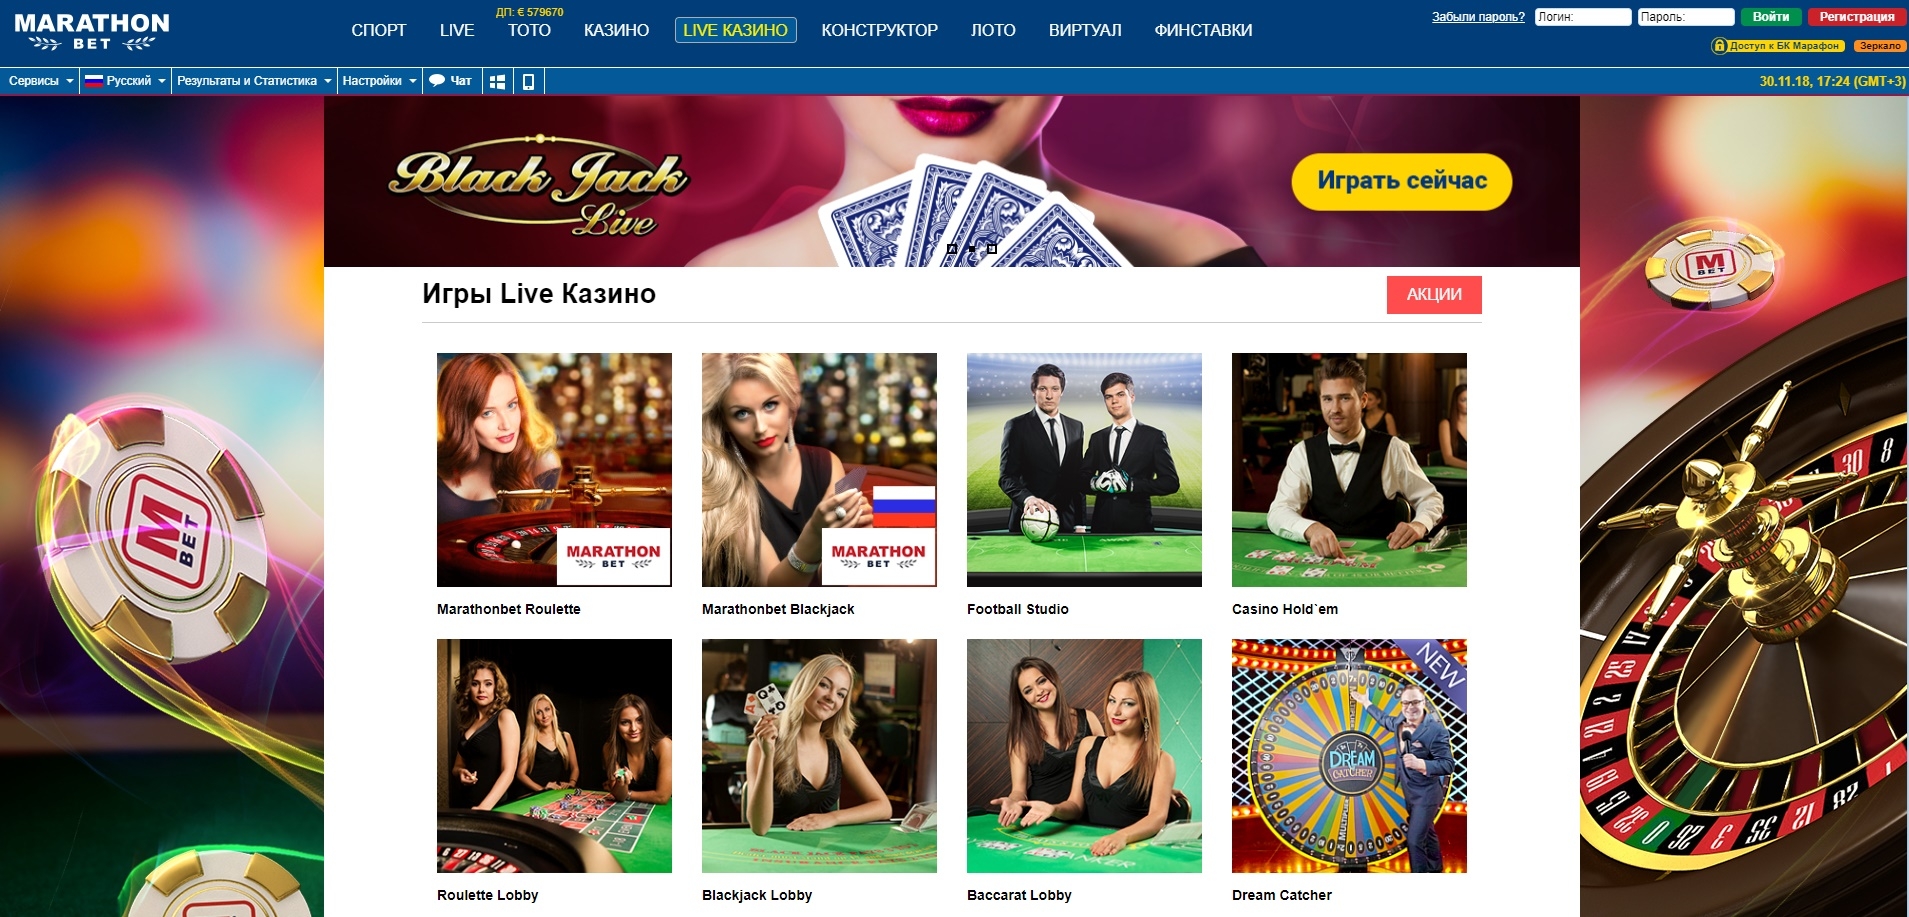Click the Логин input field
The width and height of the screenshot is (1909, 917).
tap(1583, 17)
